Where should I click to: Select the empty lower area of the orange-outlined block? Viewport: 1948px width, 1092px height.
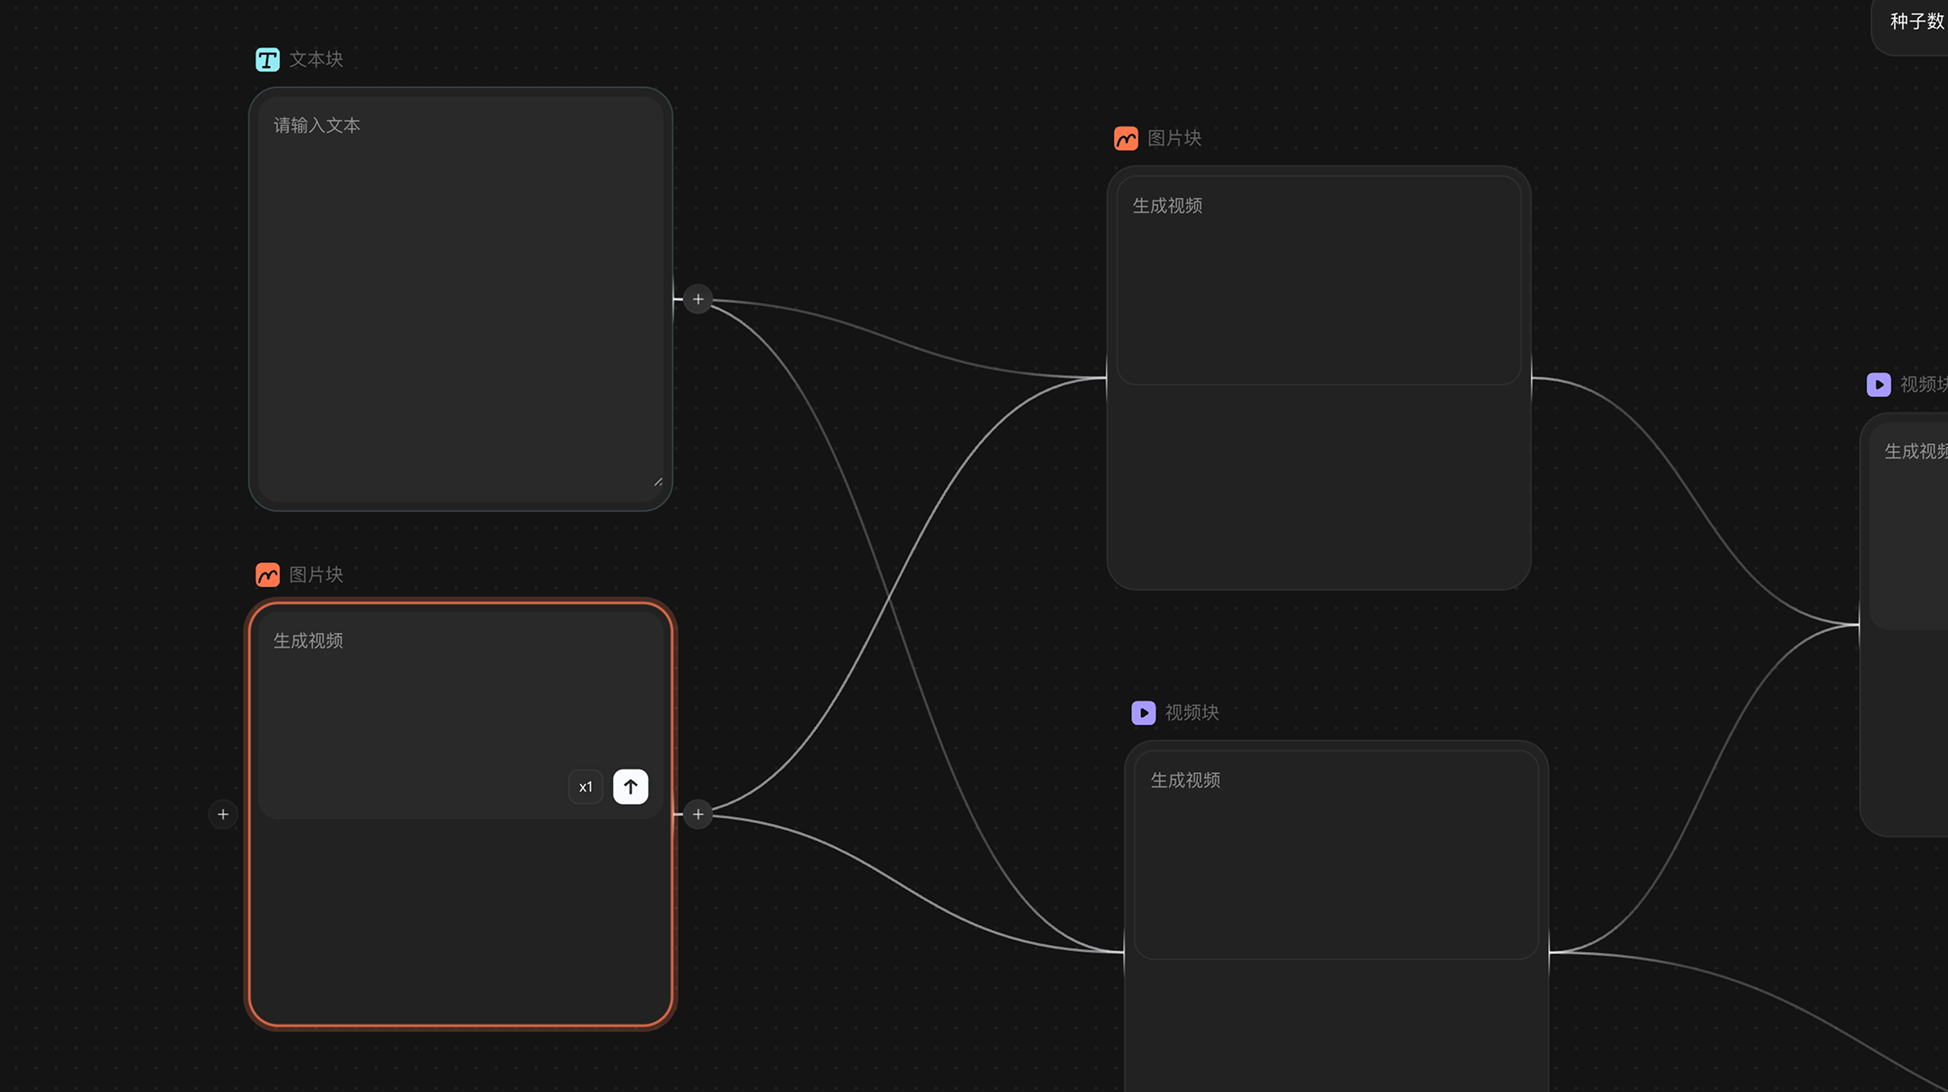pyautogui.click(x=461, y=922)
